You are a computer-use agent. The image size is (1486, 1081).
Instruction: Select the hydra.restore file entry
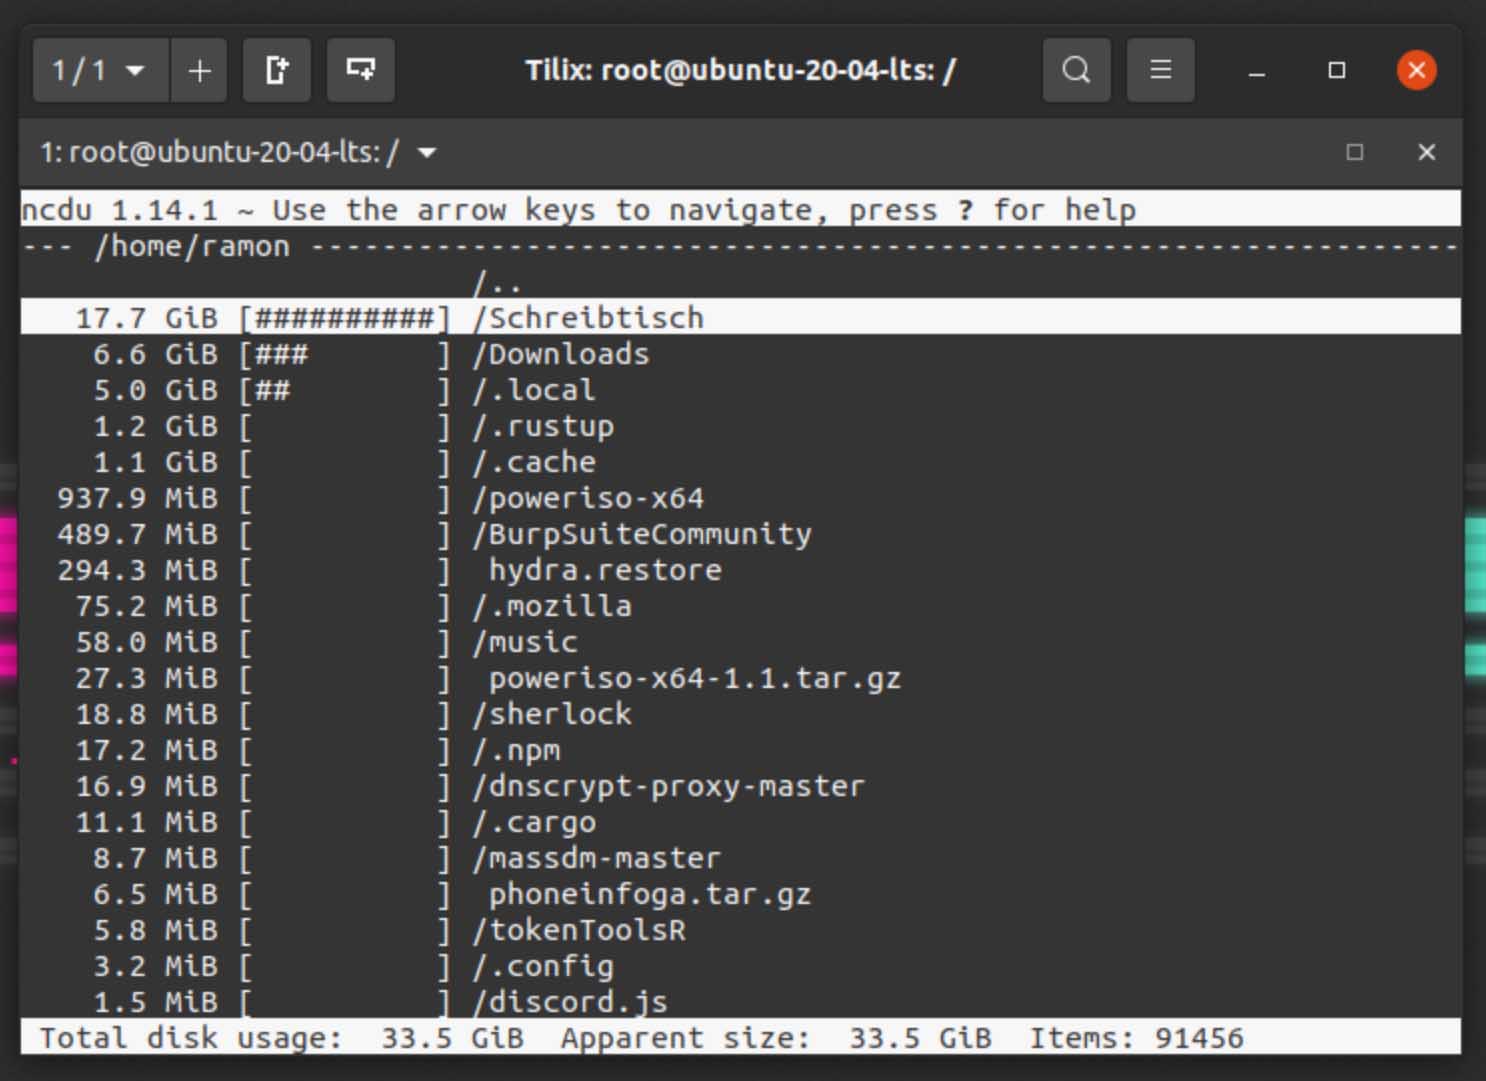coord(741,570)
